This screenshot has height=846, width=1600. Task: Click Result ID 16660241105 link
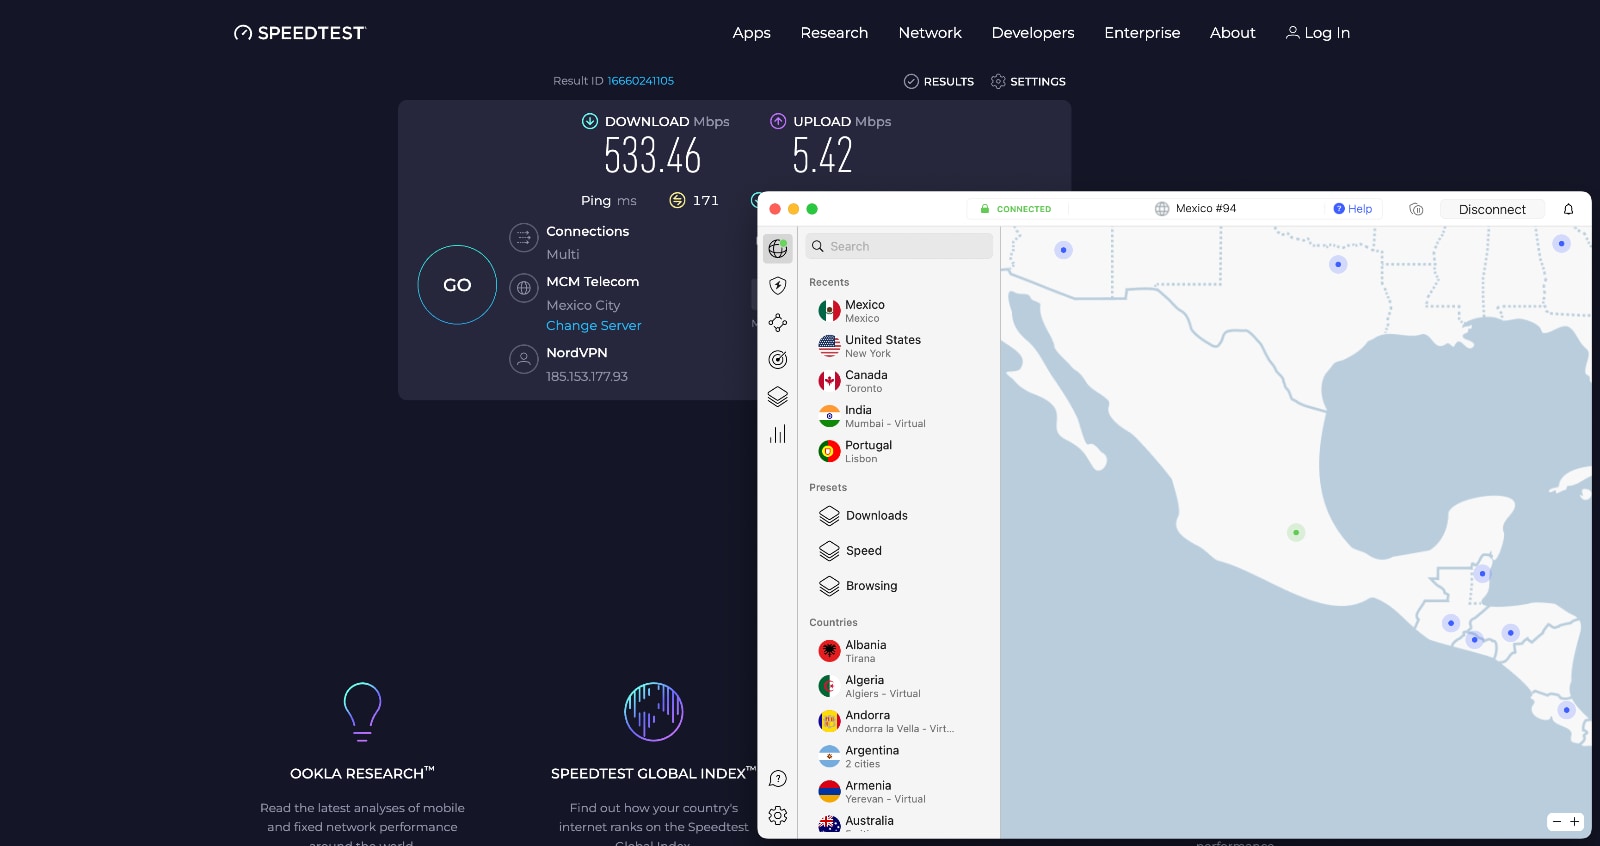coord(641,81)
